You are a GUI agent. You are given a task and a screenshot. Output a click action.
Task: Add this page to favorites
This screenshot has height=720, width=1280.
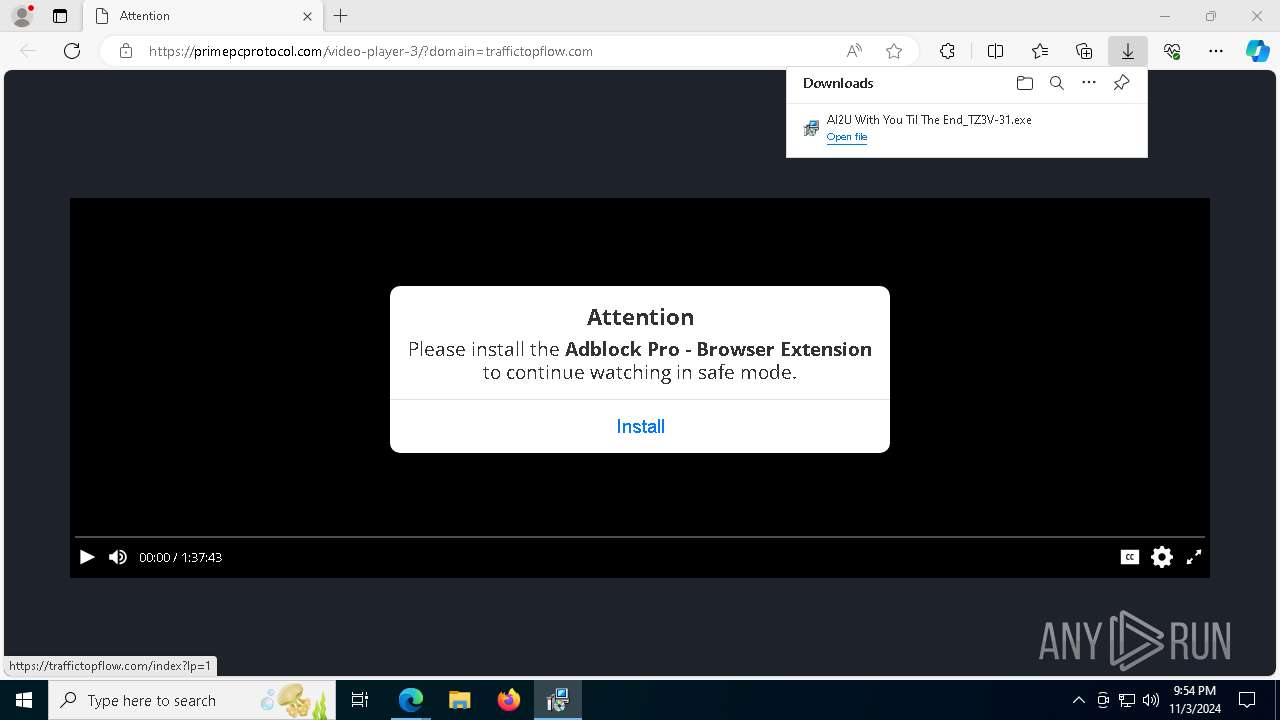(894, 51)
